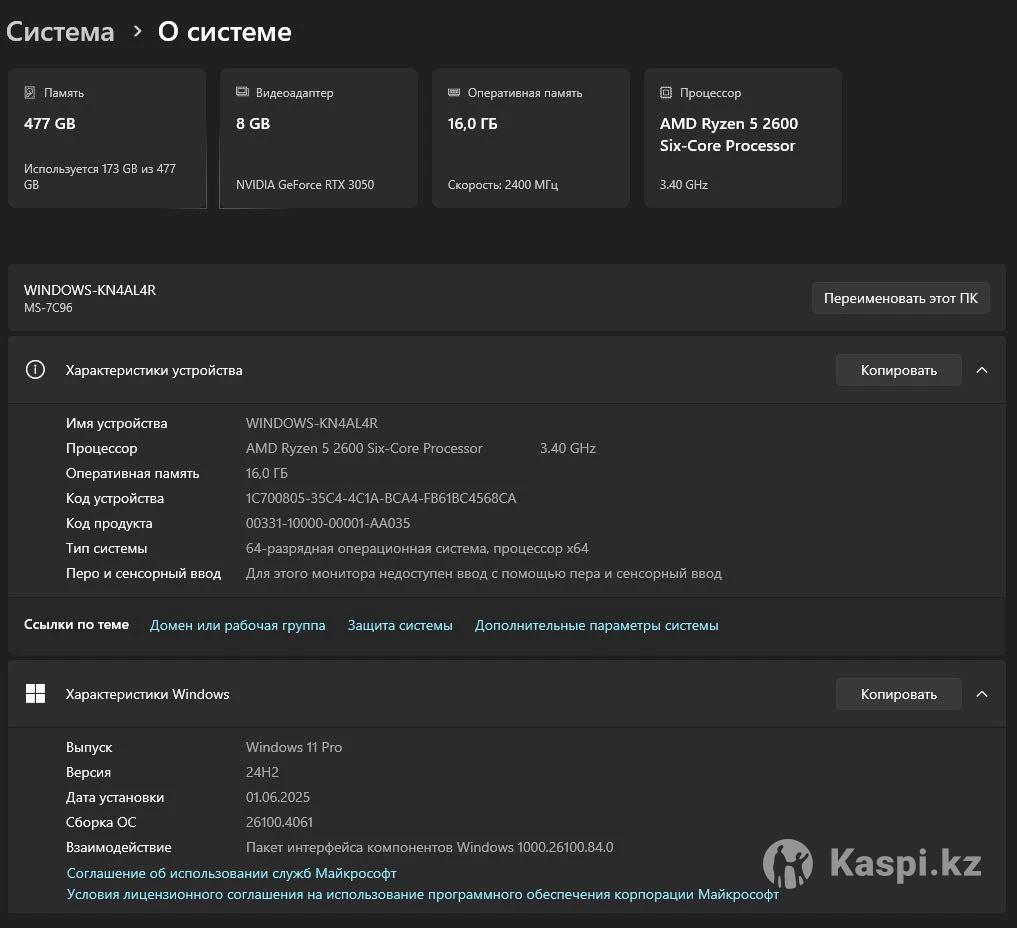Click the 16,0 ГБ value in device specifications
Image resolution: width=1017 pixels, height=928 pixels.
coord(267,473)
